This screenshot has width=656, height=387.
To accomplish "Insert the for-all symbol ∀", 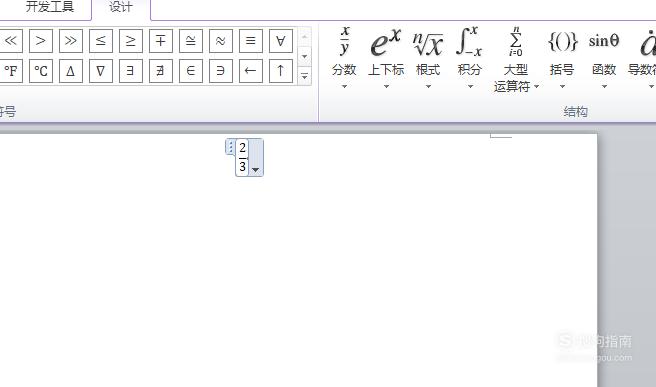I will pos(281,41).
